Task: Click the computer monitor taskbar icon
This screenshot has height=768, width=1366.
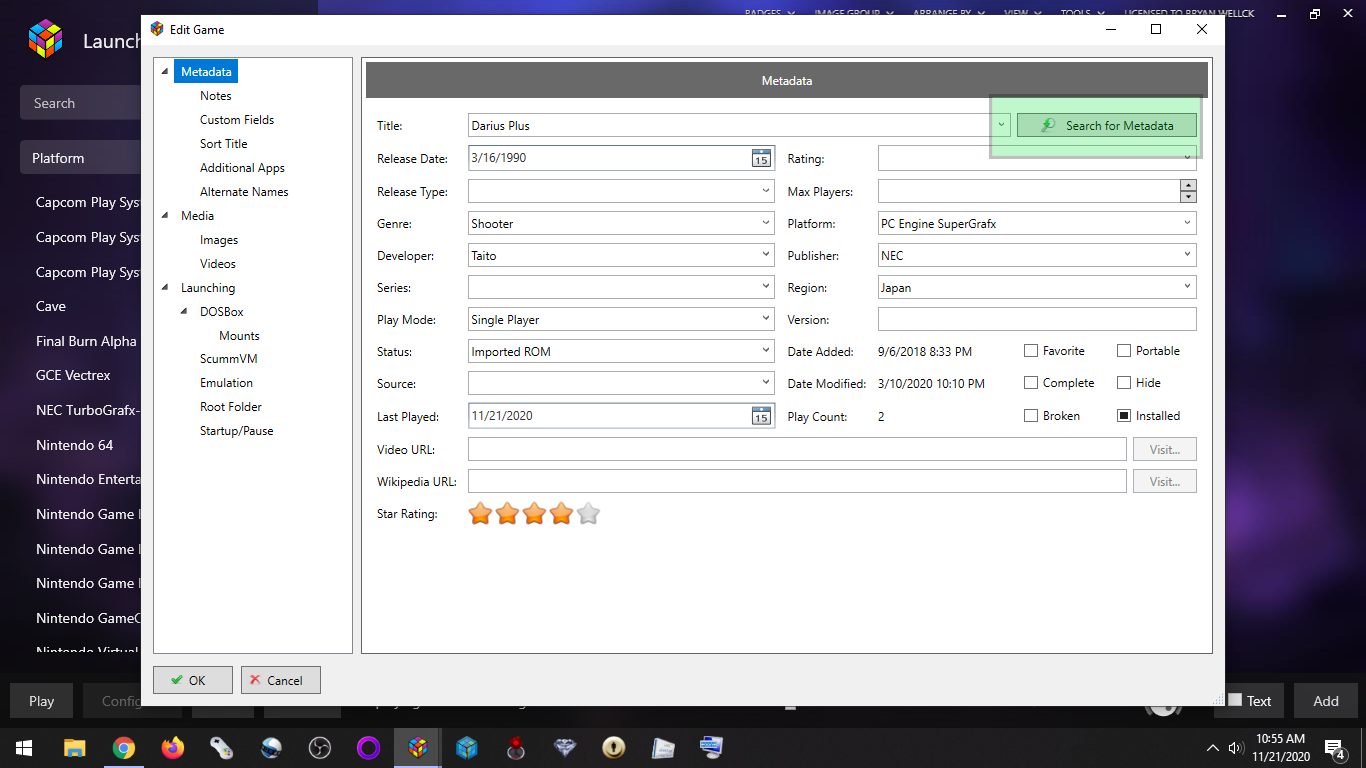Action: (712, 747)
